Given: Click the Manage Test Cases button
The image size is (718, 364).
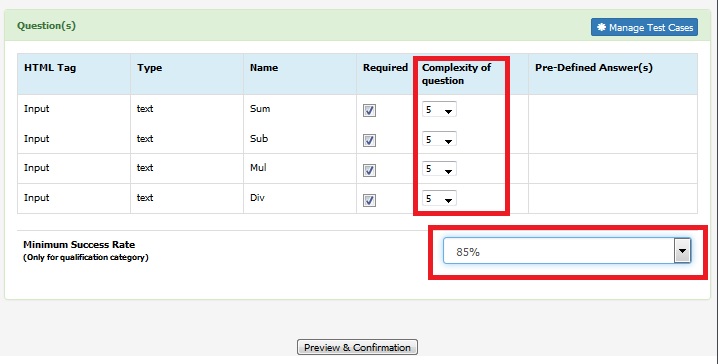Looking at the screenshot, I should pyautogui.click(x=644, y=27).
